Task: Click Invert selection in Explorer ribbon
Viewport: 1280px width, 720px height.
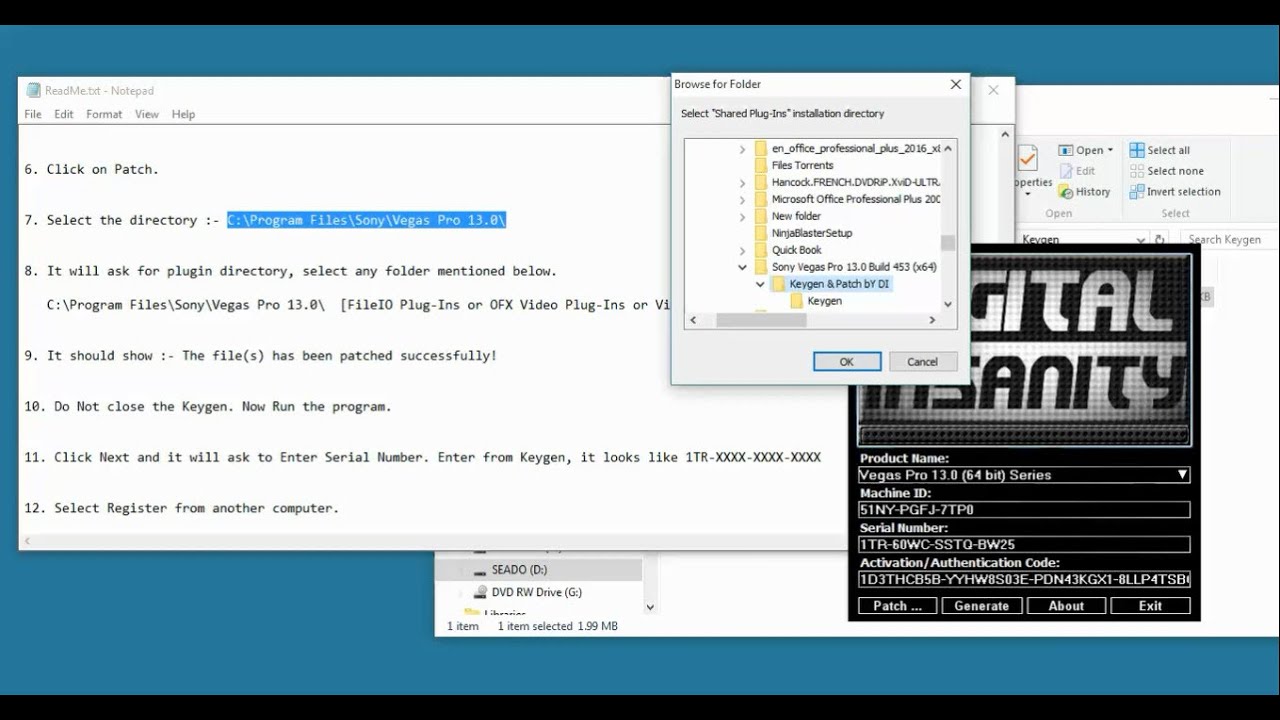Action: click(1175, 192)
